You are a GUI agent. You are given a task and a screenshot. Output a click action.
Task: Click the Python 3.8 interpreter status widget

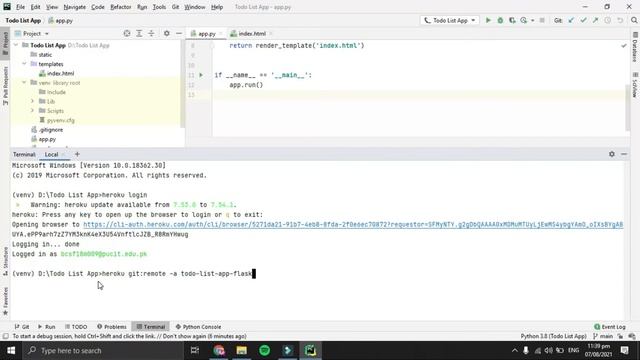(x=553, y=336)
